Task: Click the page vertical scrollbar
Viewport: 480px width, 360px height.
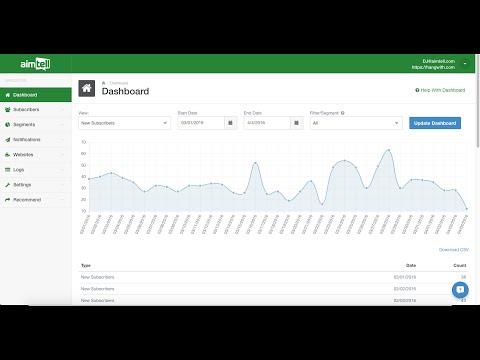Action: (x=478, y=101)
